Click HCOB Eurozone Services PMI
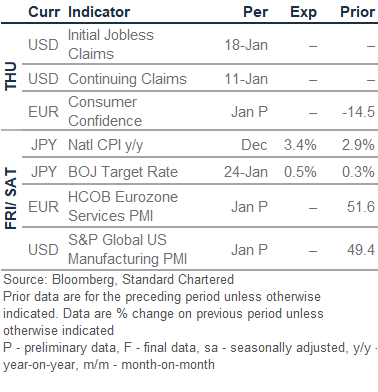Image resolution: width=378 pixels, height=392 pixels. [123, 206]
